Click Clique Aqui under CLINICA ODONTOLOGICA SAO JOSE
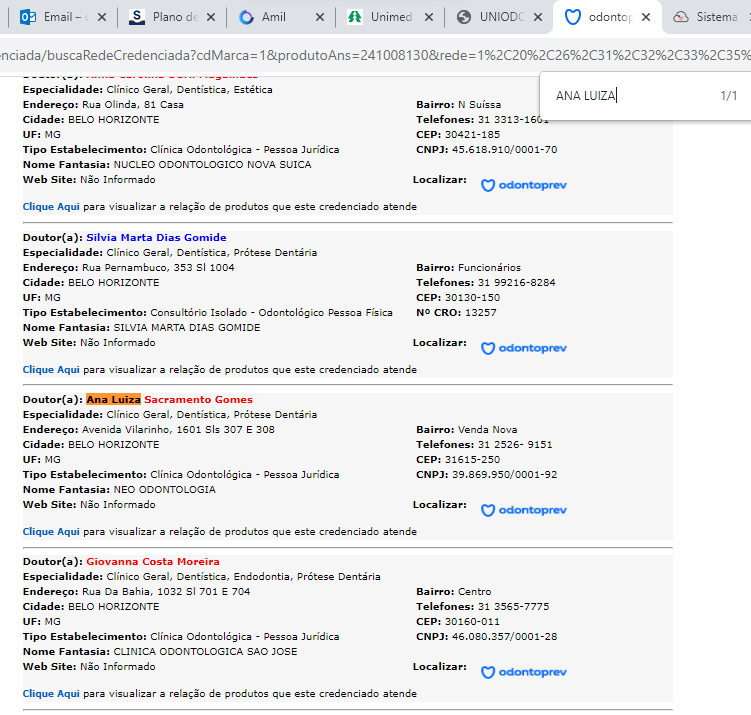 [51, 693]
